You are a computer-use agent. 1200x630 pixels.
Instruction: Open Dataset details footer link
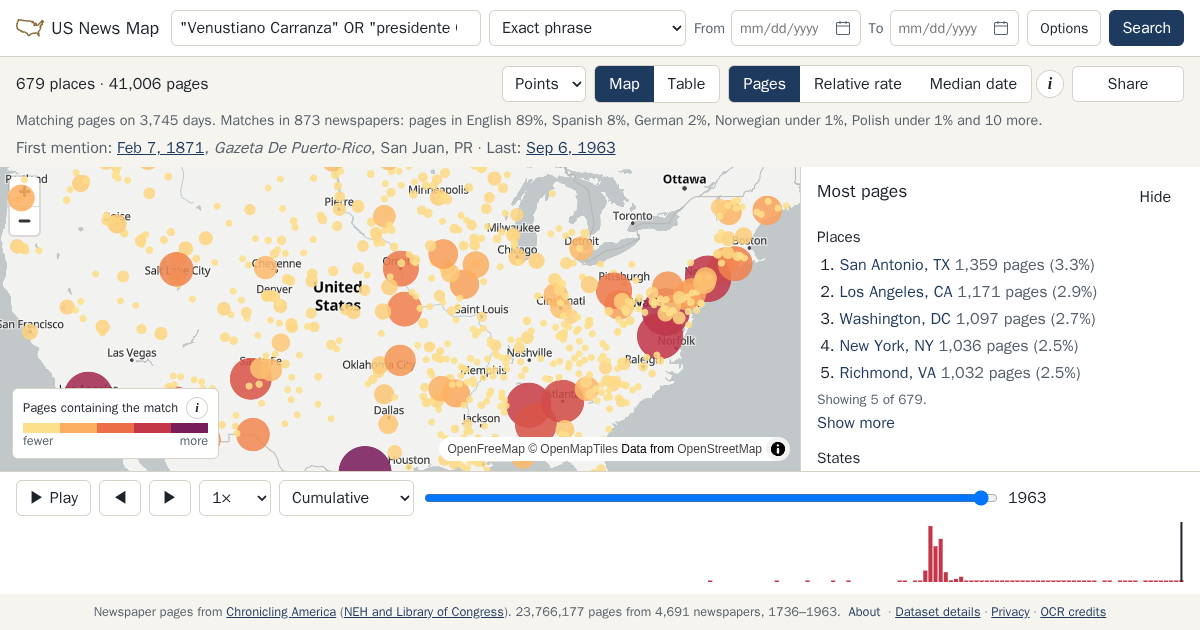[x=937, y=612]
